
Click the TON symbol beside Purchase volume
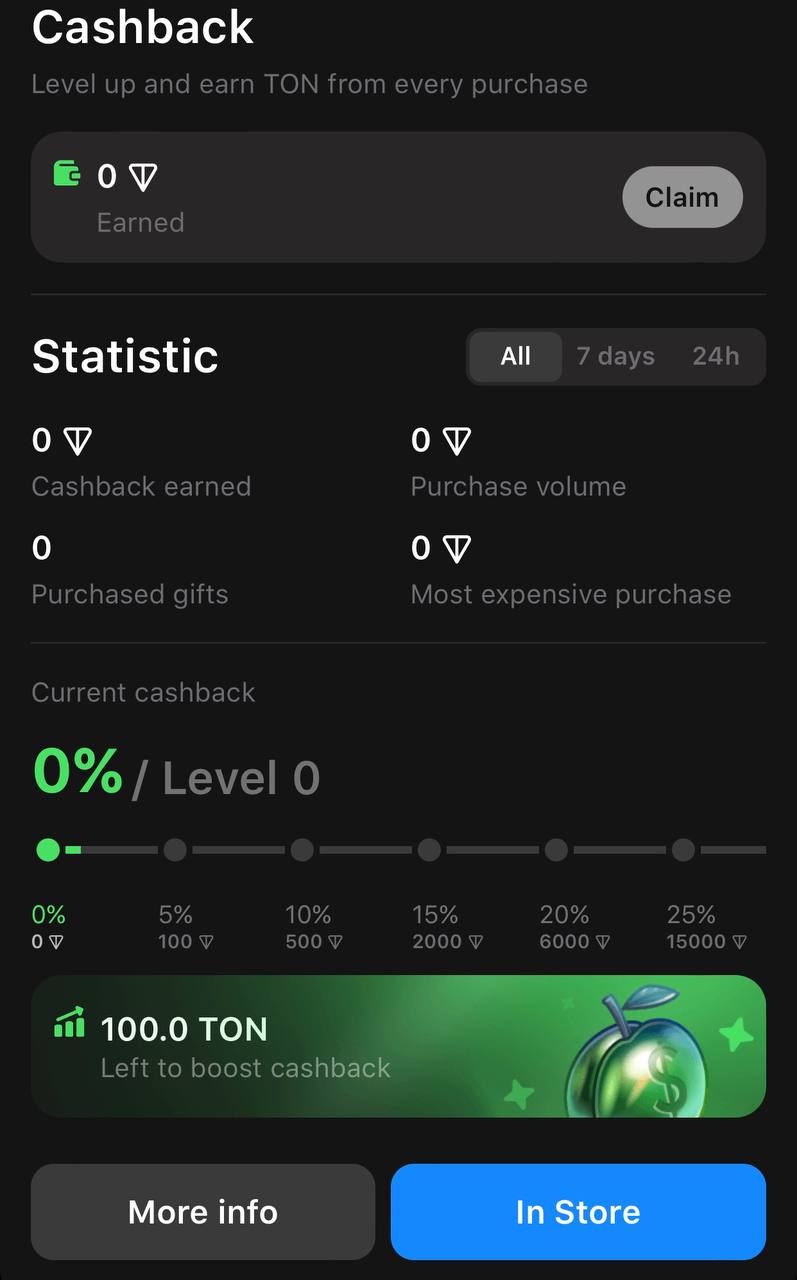click(x=456, y=440)
